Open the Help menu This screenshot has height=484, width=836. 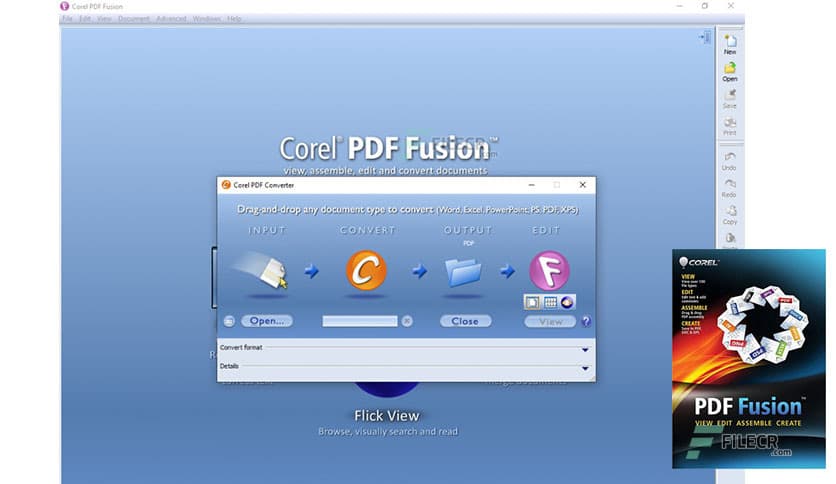coord(234,19)
